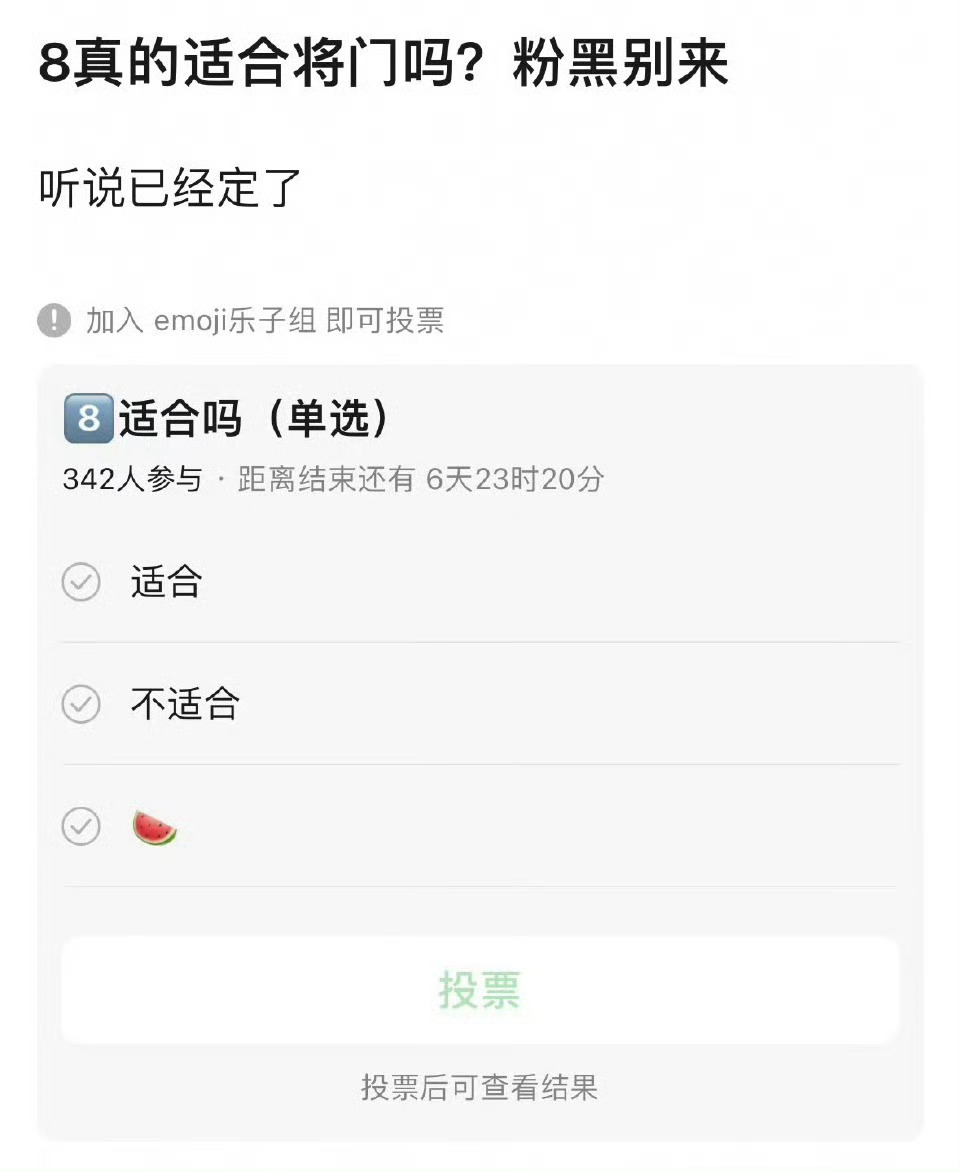Click the gray exclamation notice icon
The width and height of the screenshot is (960, 1172).
(54, 321)
